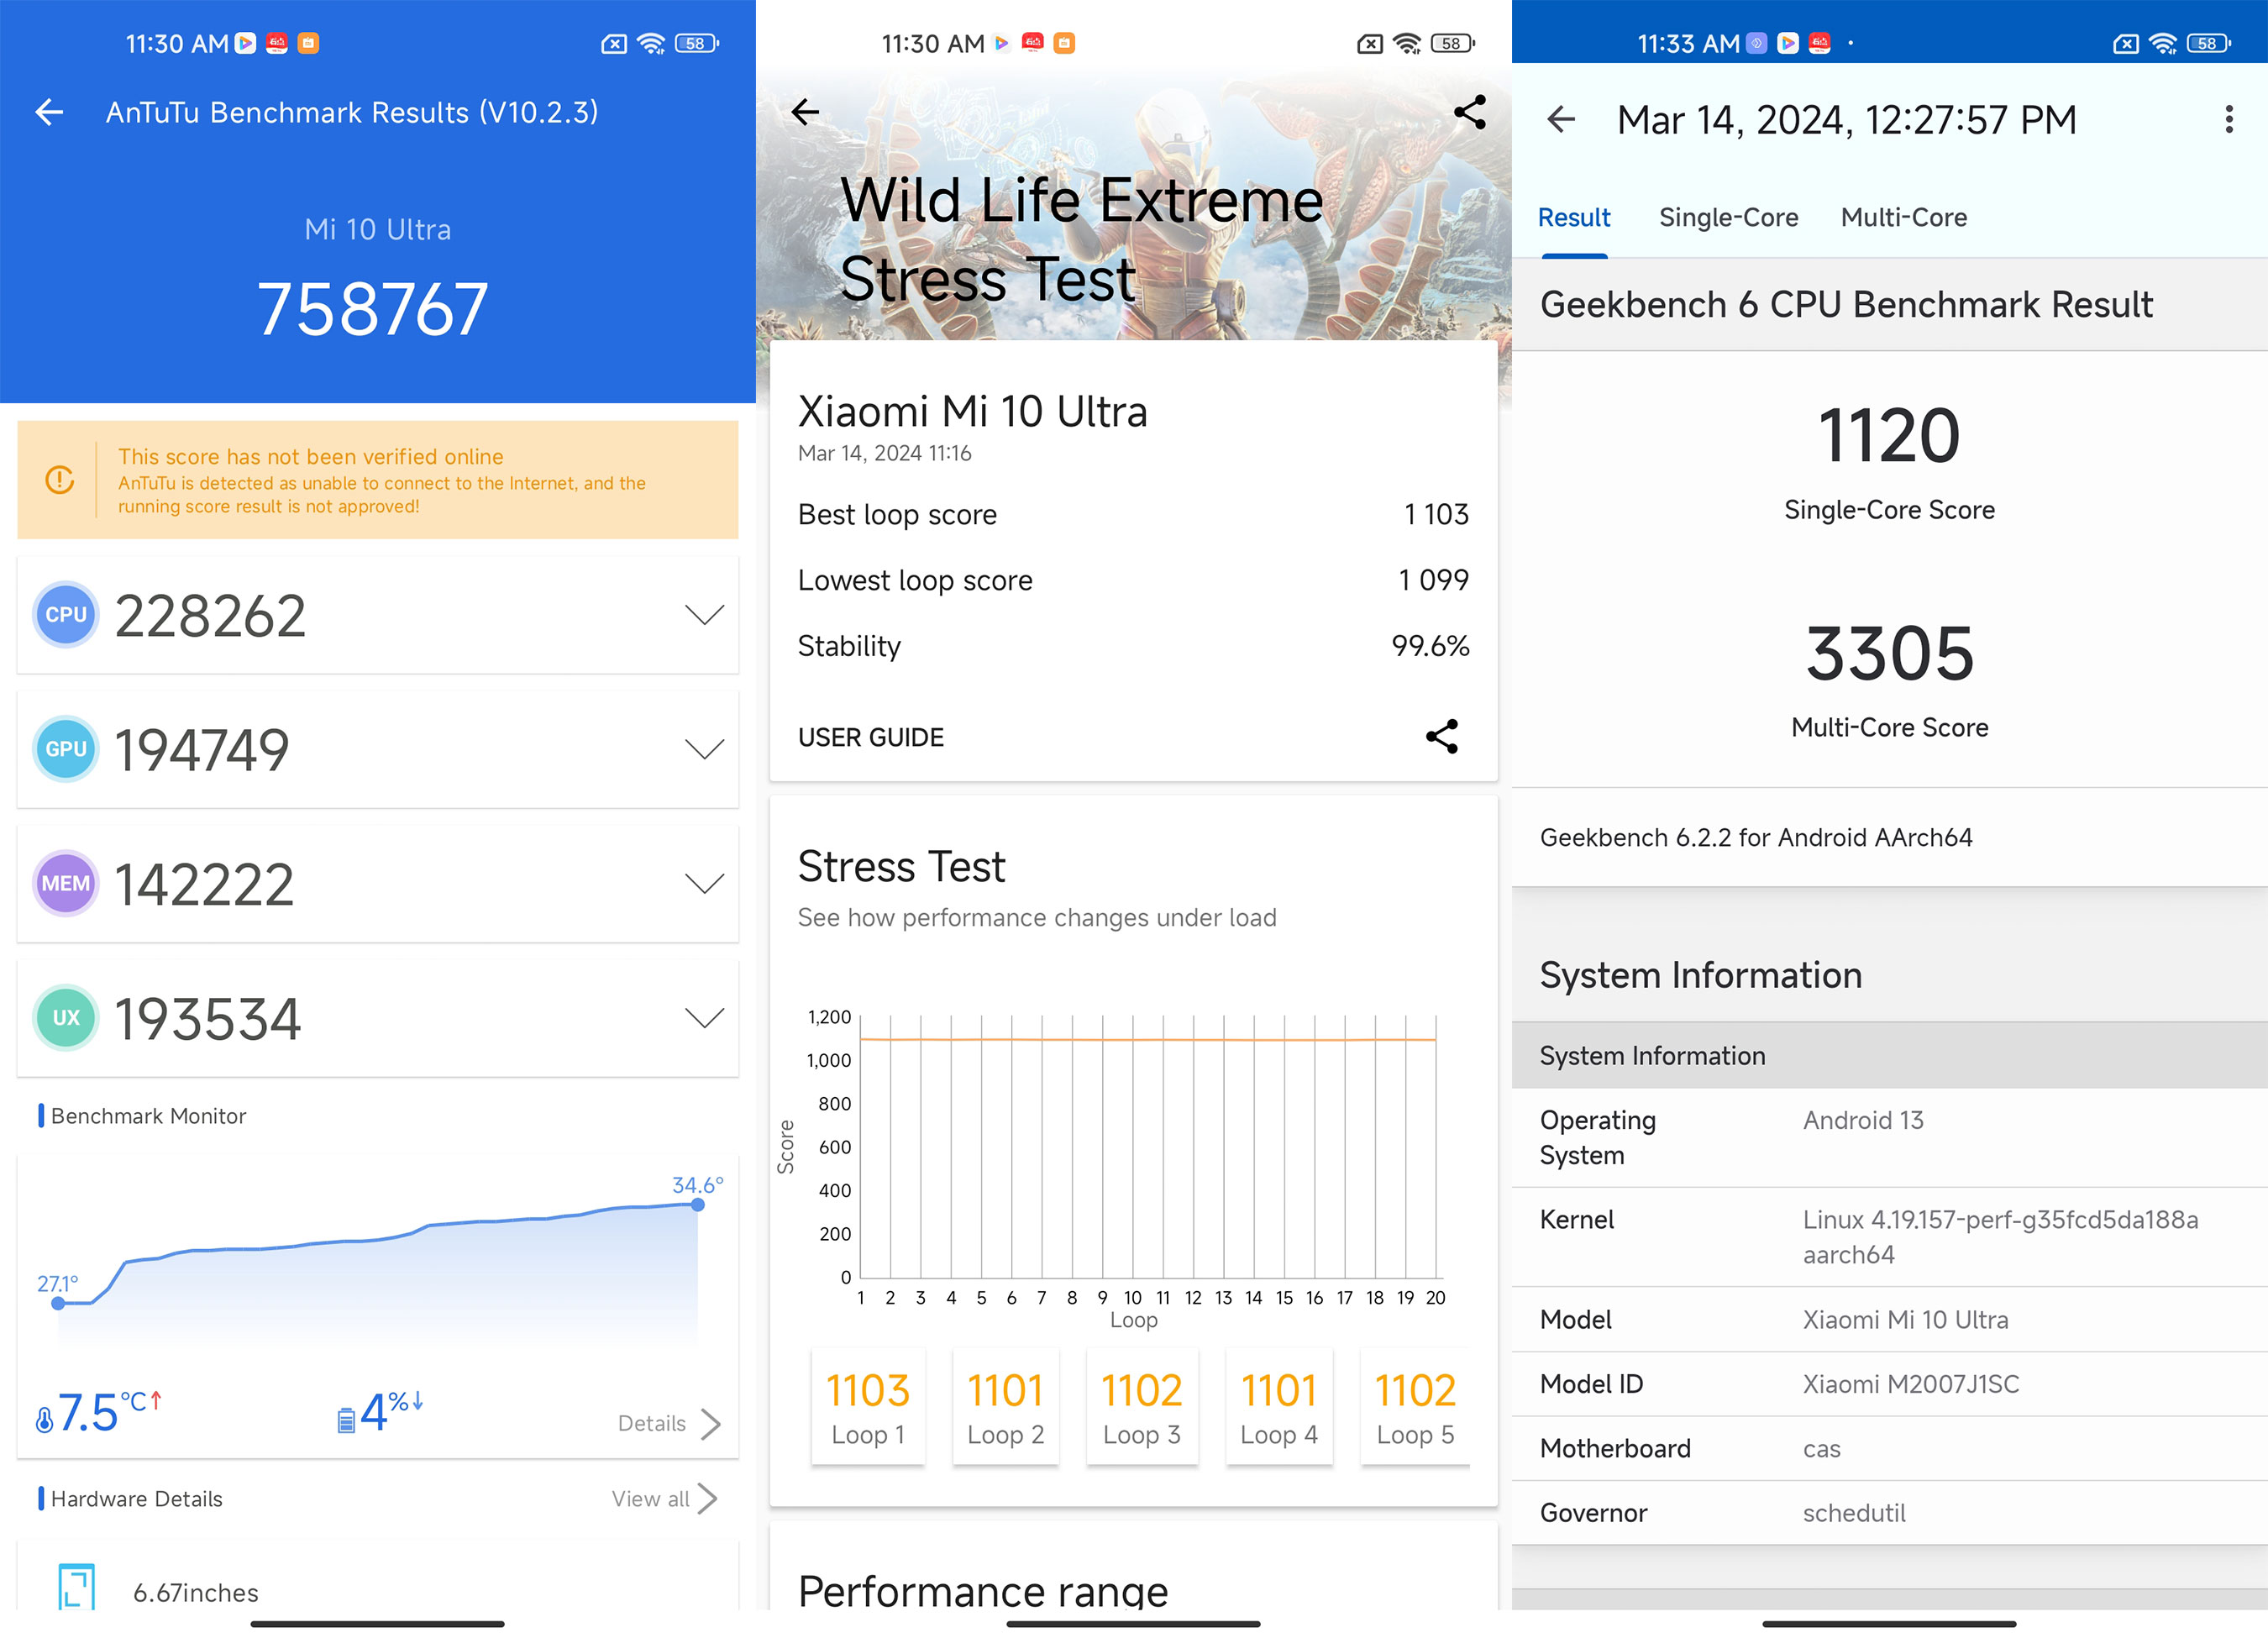This screenshot has height=1638, width=2268.
Task: Share stress test via top header share icon
Action: pos(1469,112)
